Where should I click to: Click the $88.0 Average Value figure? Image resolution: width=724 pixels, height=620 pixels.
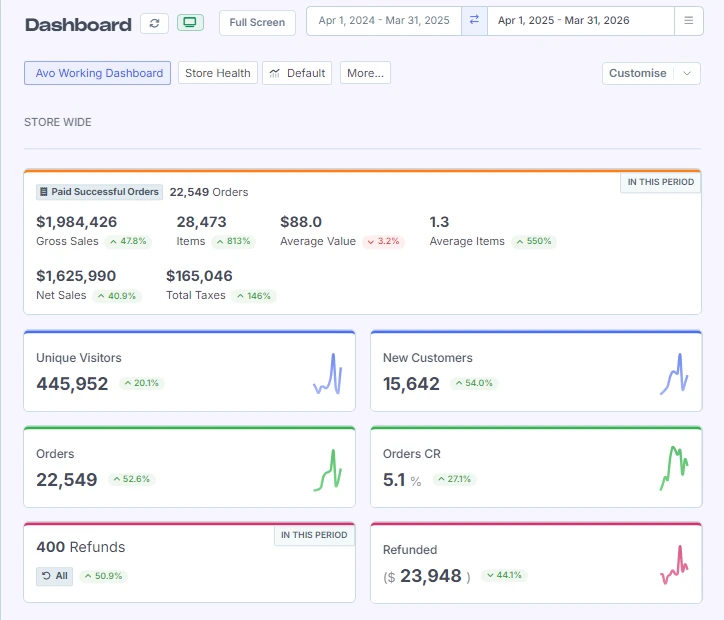[x=301, y=222]
